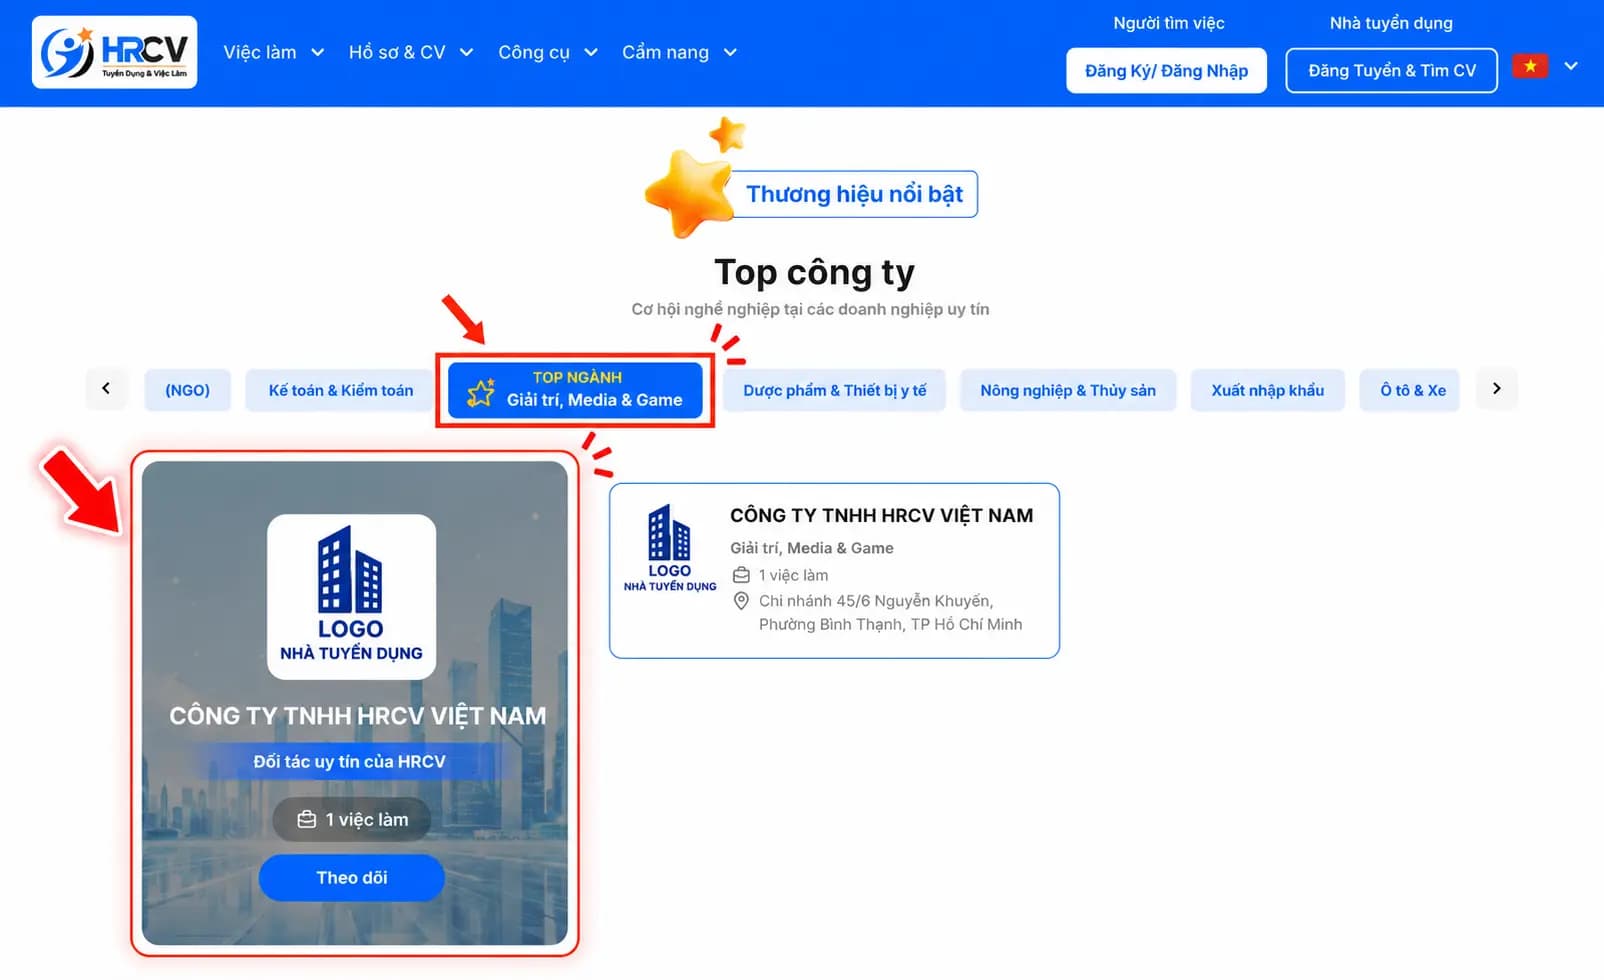This screenshot has width=1604, height=980.
Task: Select Nông nghiệp & Thủy sản tab
Action: click(1068, 390)
